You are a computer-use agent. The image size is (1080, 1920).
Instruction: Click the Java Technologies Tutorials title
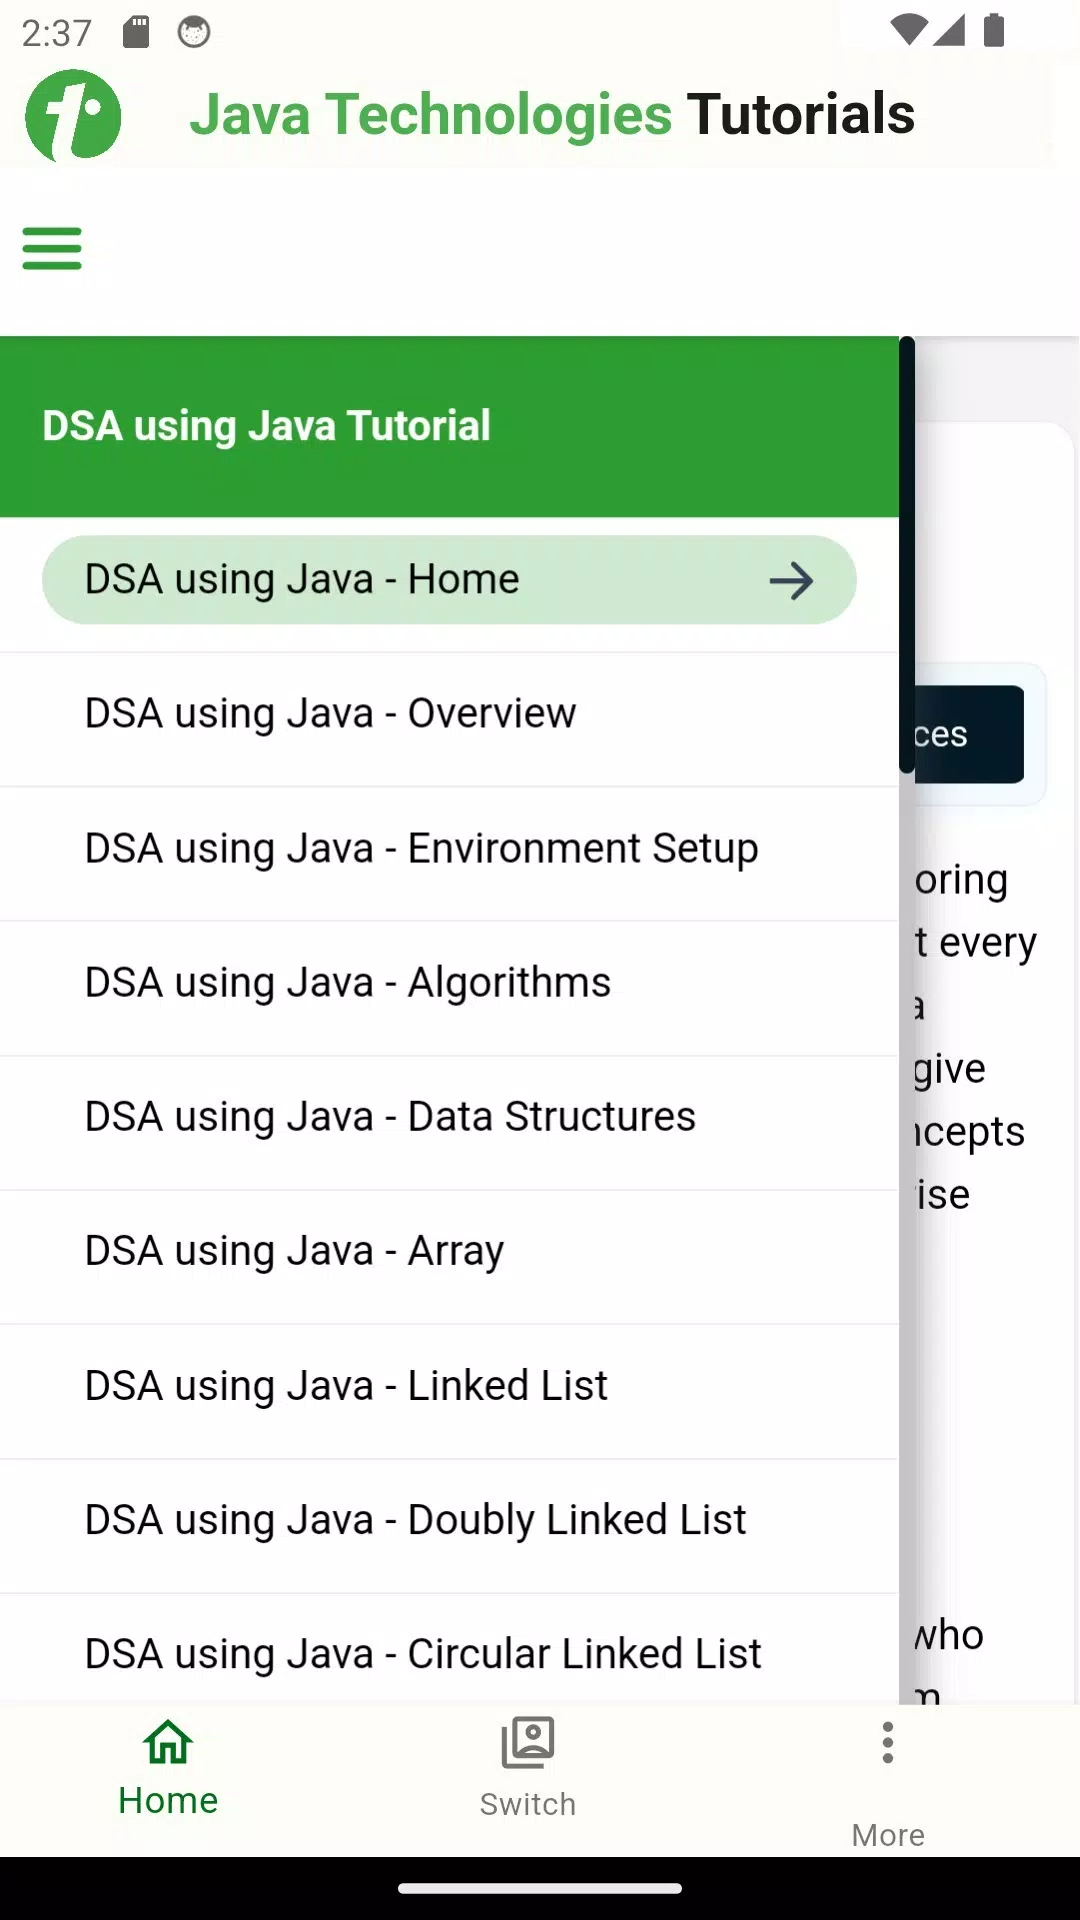[552, 114]
